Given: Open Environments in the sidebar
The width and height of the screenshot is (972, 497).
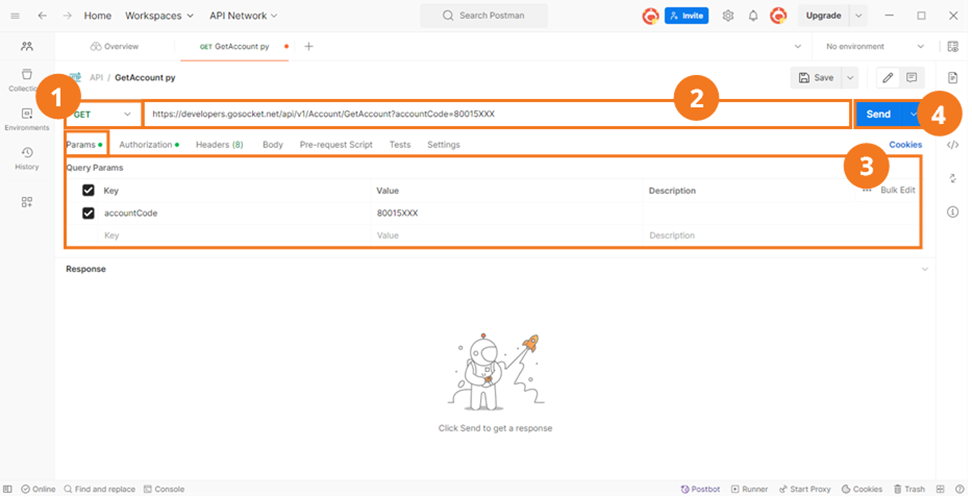Looking at the screenshot, I should 27,119.
